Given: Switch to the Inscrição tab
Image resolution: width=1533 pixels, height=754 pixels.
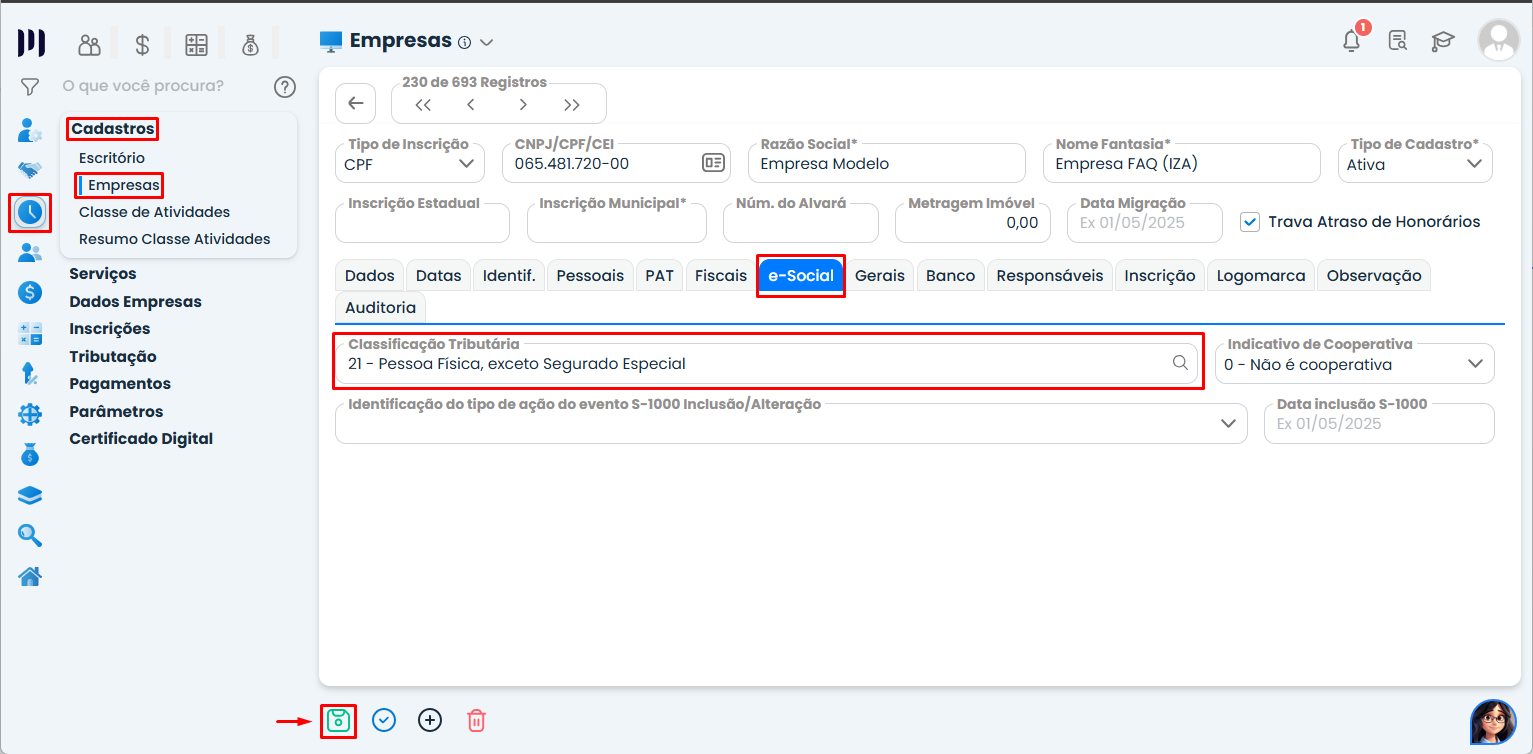Looking at the screenshot, I should coord(1160,276).
